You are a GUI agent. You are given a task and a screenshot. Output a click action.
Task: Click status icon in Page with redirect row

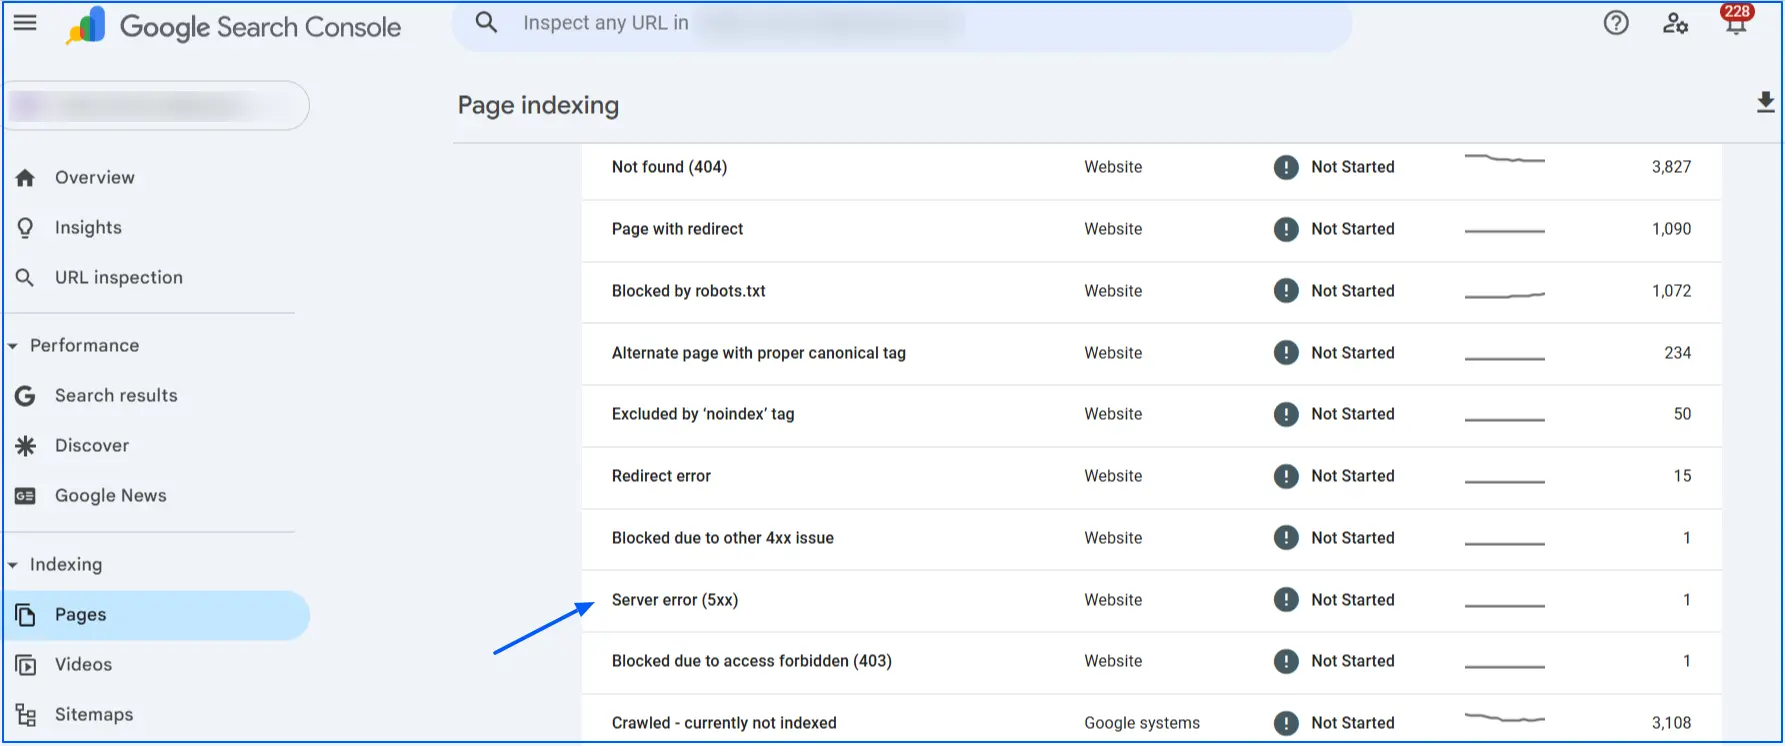tap(1286, 229)
